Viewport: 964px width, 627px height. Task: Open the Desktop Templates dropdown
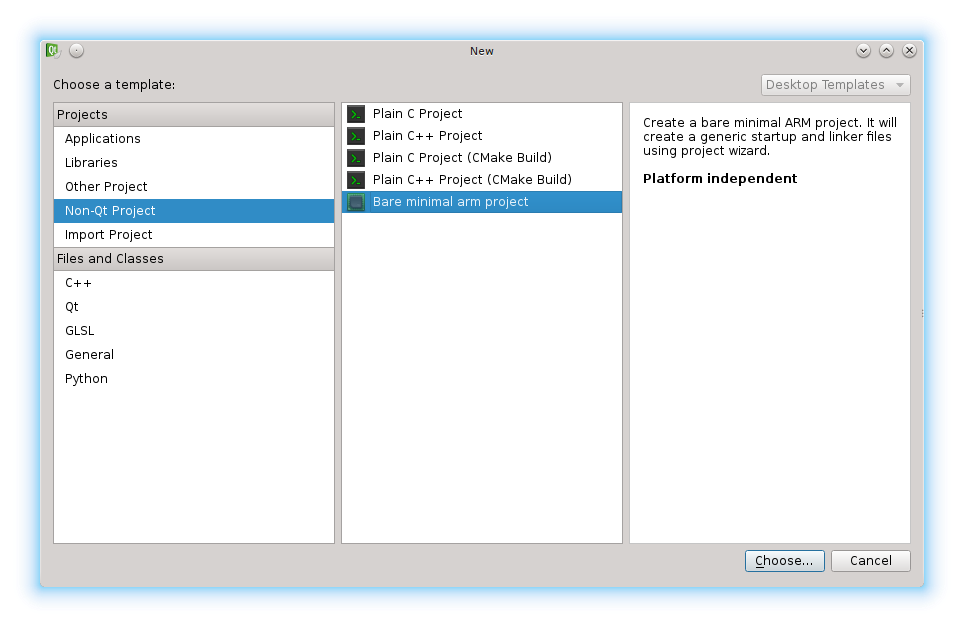[836, 85]
